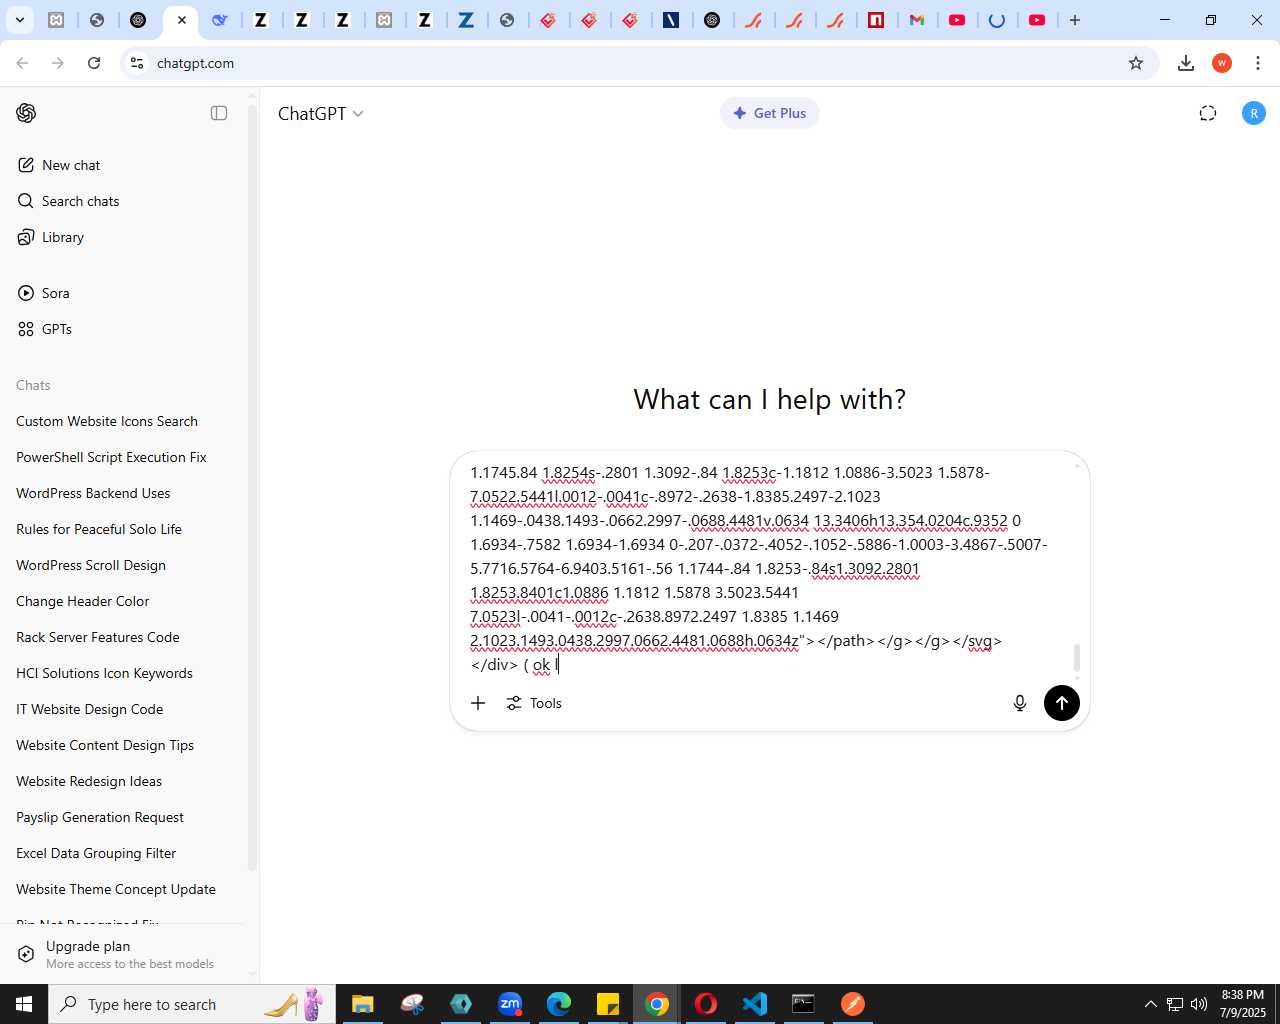Open chat 'Website Redesign Ideas'
Screen dimensions: 1280x1024
89,781
